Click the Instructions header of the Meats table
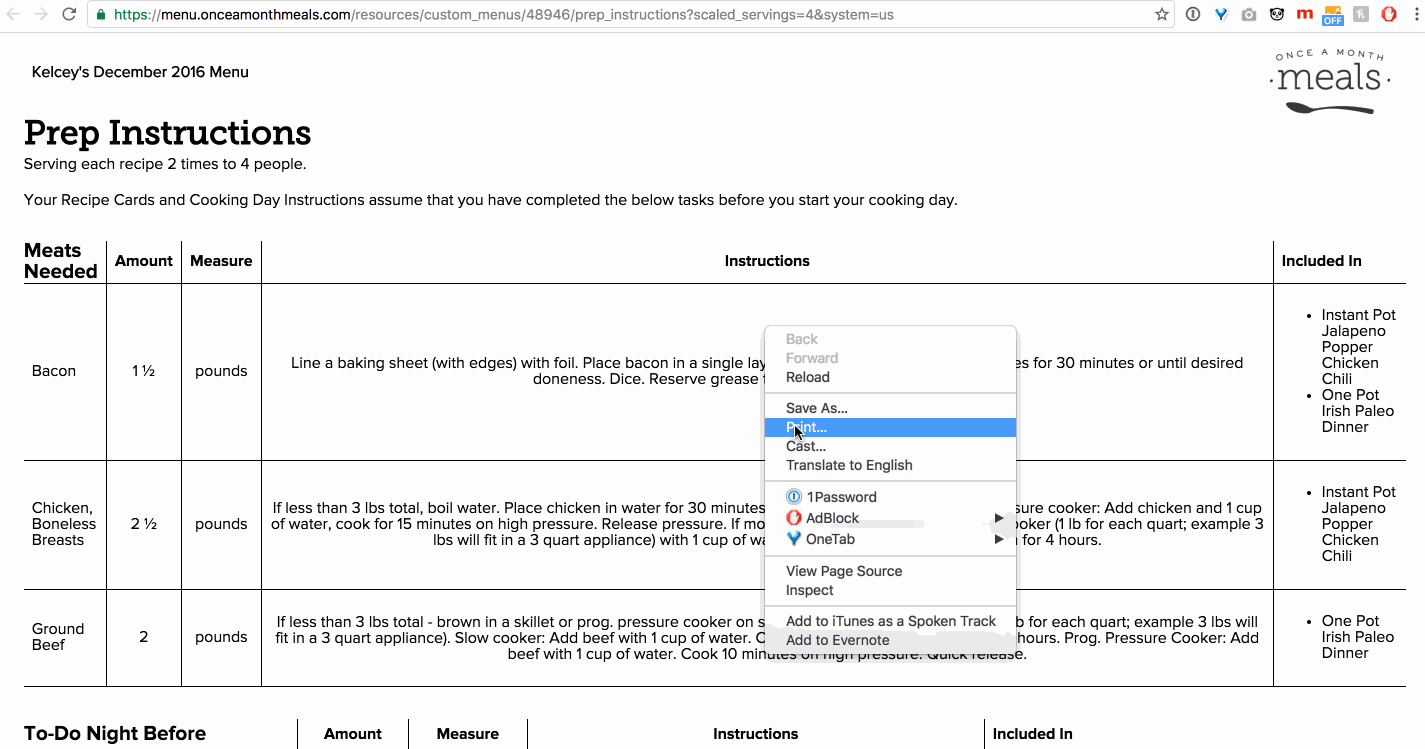This screenshot has width=1425, height=749. (x=767, y=261)
